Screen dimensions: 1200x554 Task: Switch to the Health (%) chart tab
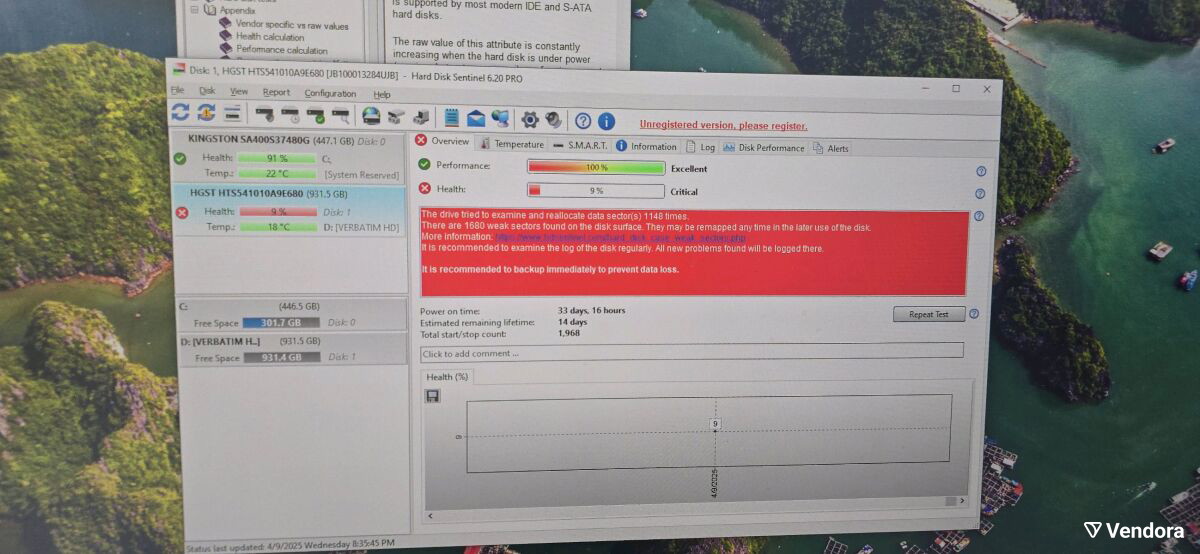pos(447,377)
